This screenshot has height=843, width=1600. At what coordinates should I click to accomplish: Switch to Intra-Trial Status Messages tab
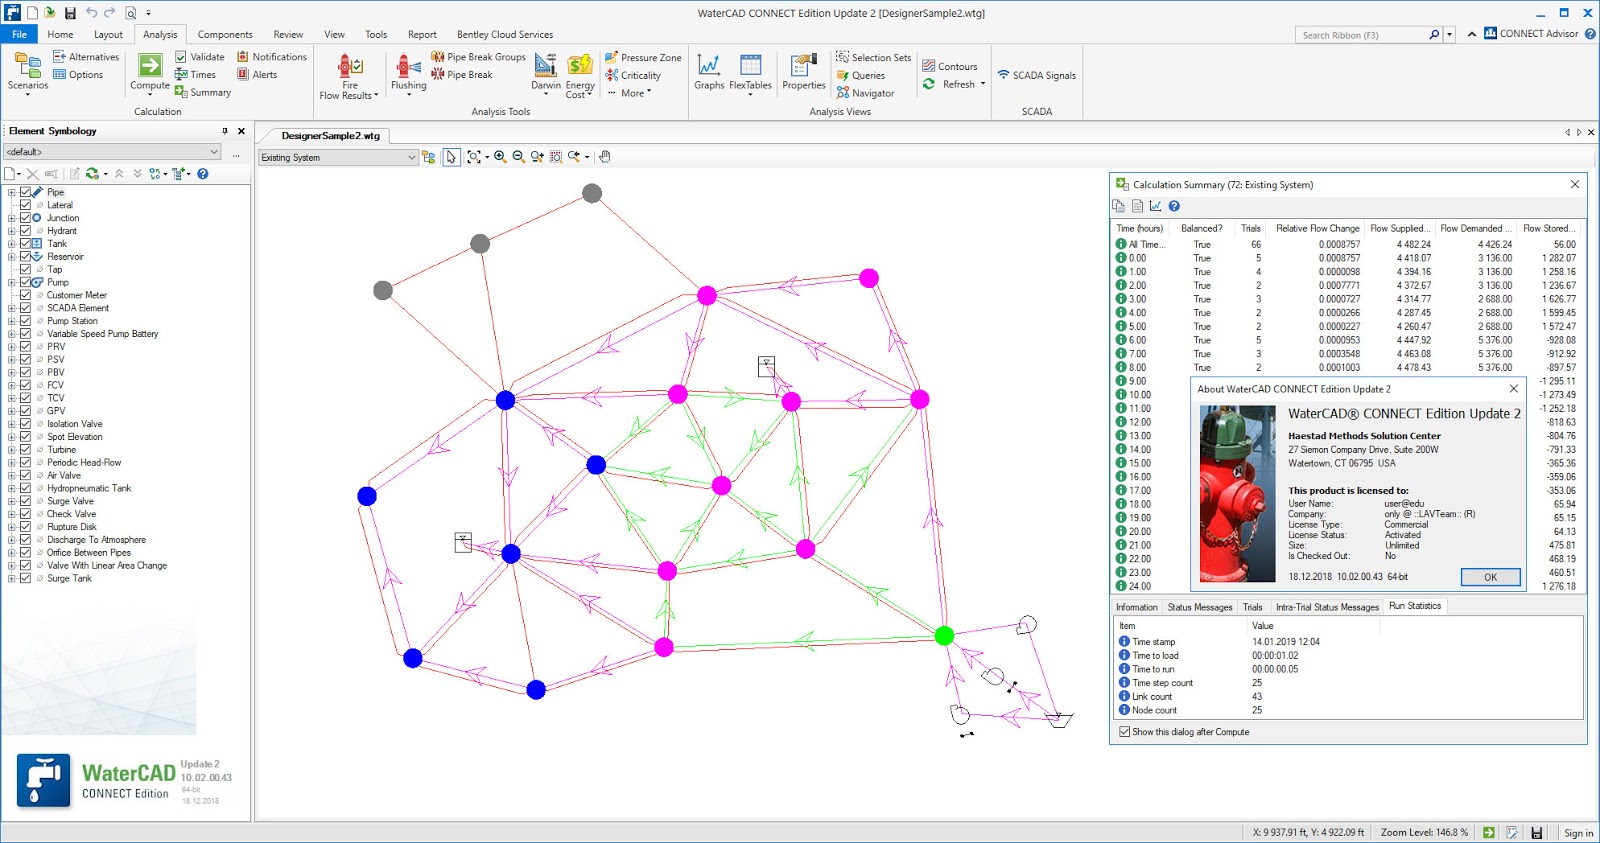[1327, 607]
